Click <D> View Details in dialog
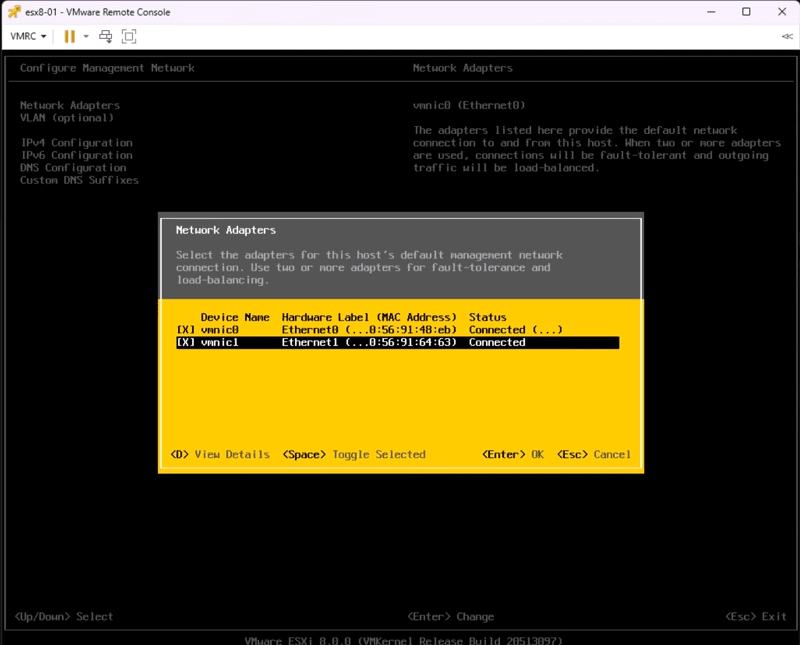The width and height of the screenshot is (800, 645). pos(220,454)
